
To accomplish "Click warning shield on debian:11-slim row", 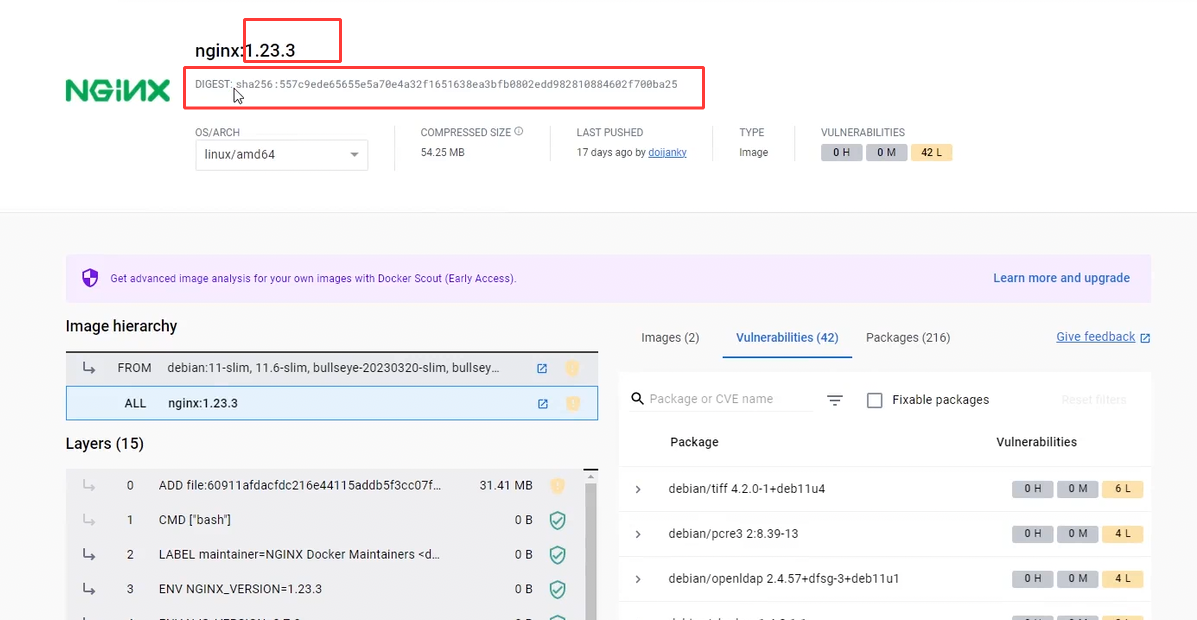I will tap(572, 369).
